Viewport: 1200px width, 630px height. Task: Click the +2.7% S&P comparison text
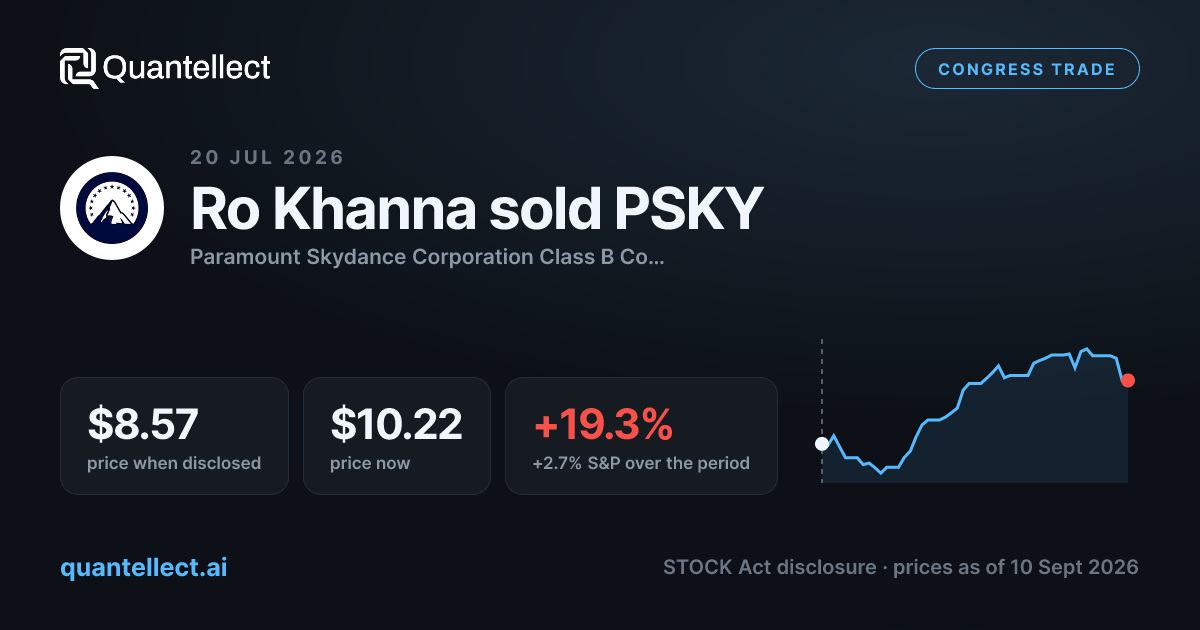pyautogui.click(x=641, y=463)
